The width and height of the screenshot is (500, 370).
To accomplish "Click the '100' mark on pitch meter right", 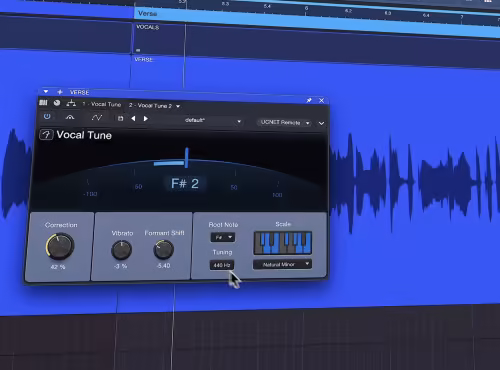I will (277, 195).
